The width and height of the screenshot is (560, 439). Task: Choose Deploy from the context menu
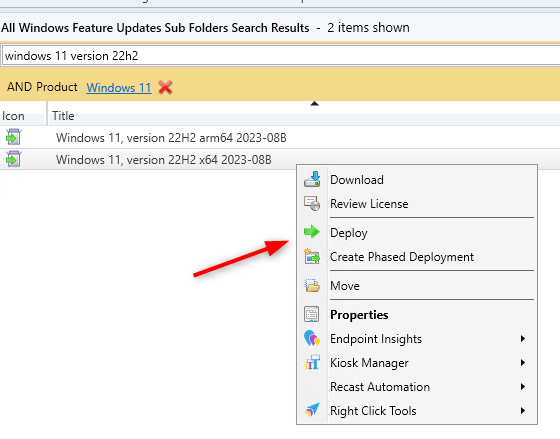[417, 233]
